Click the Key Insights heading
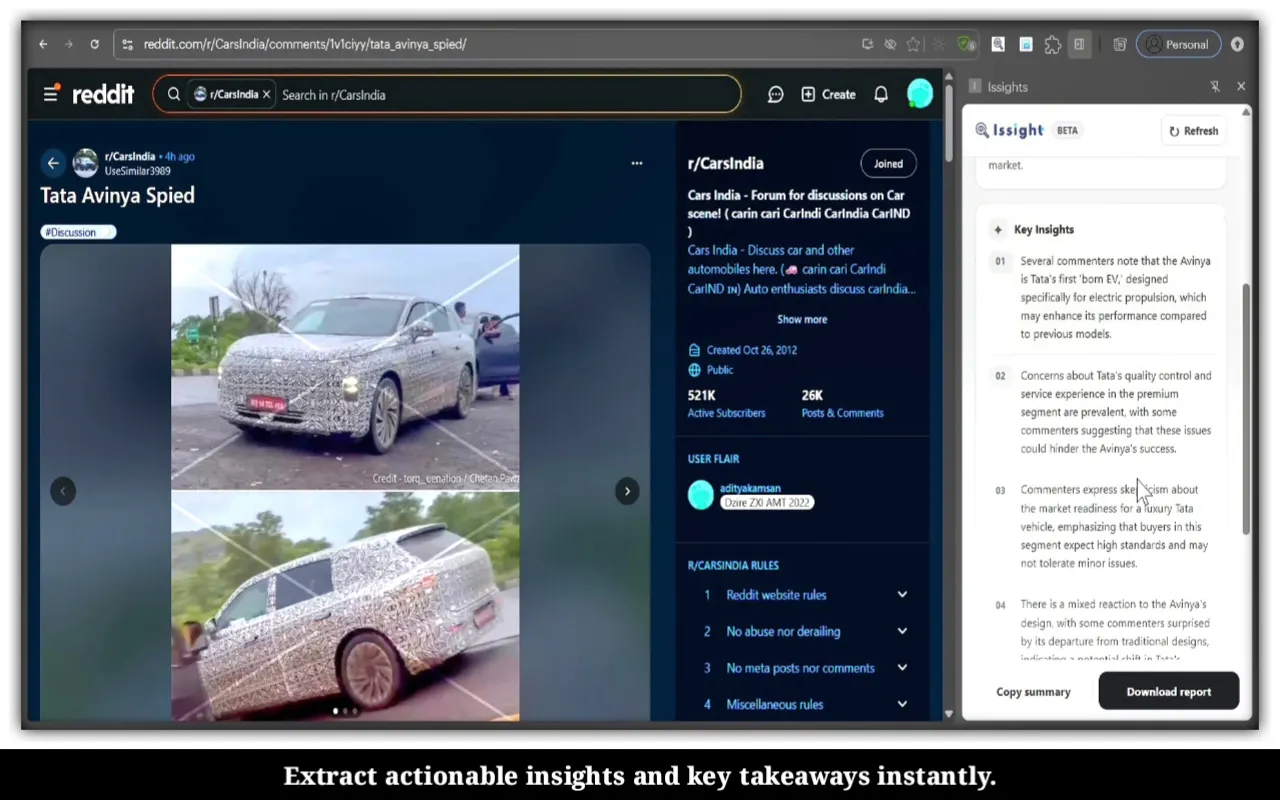Viewport: 1280px width, 800px height. click(1044, 229)
